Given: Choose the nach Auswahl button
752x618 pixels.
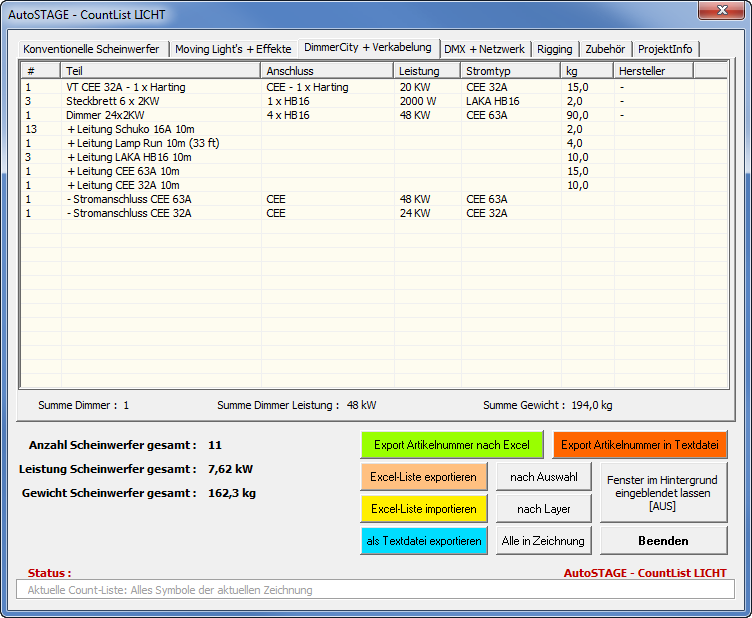Looking at the screenshot, I should (543, 477).
